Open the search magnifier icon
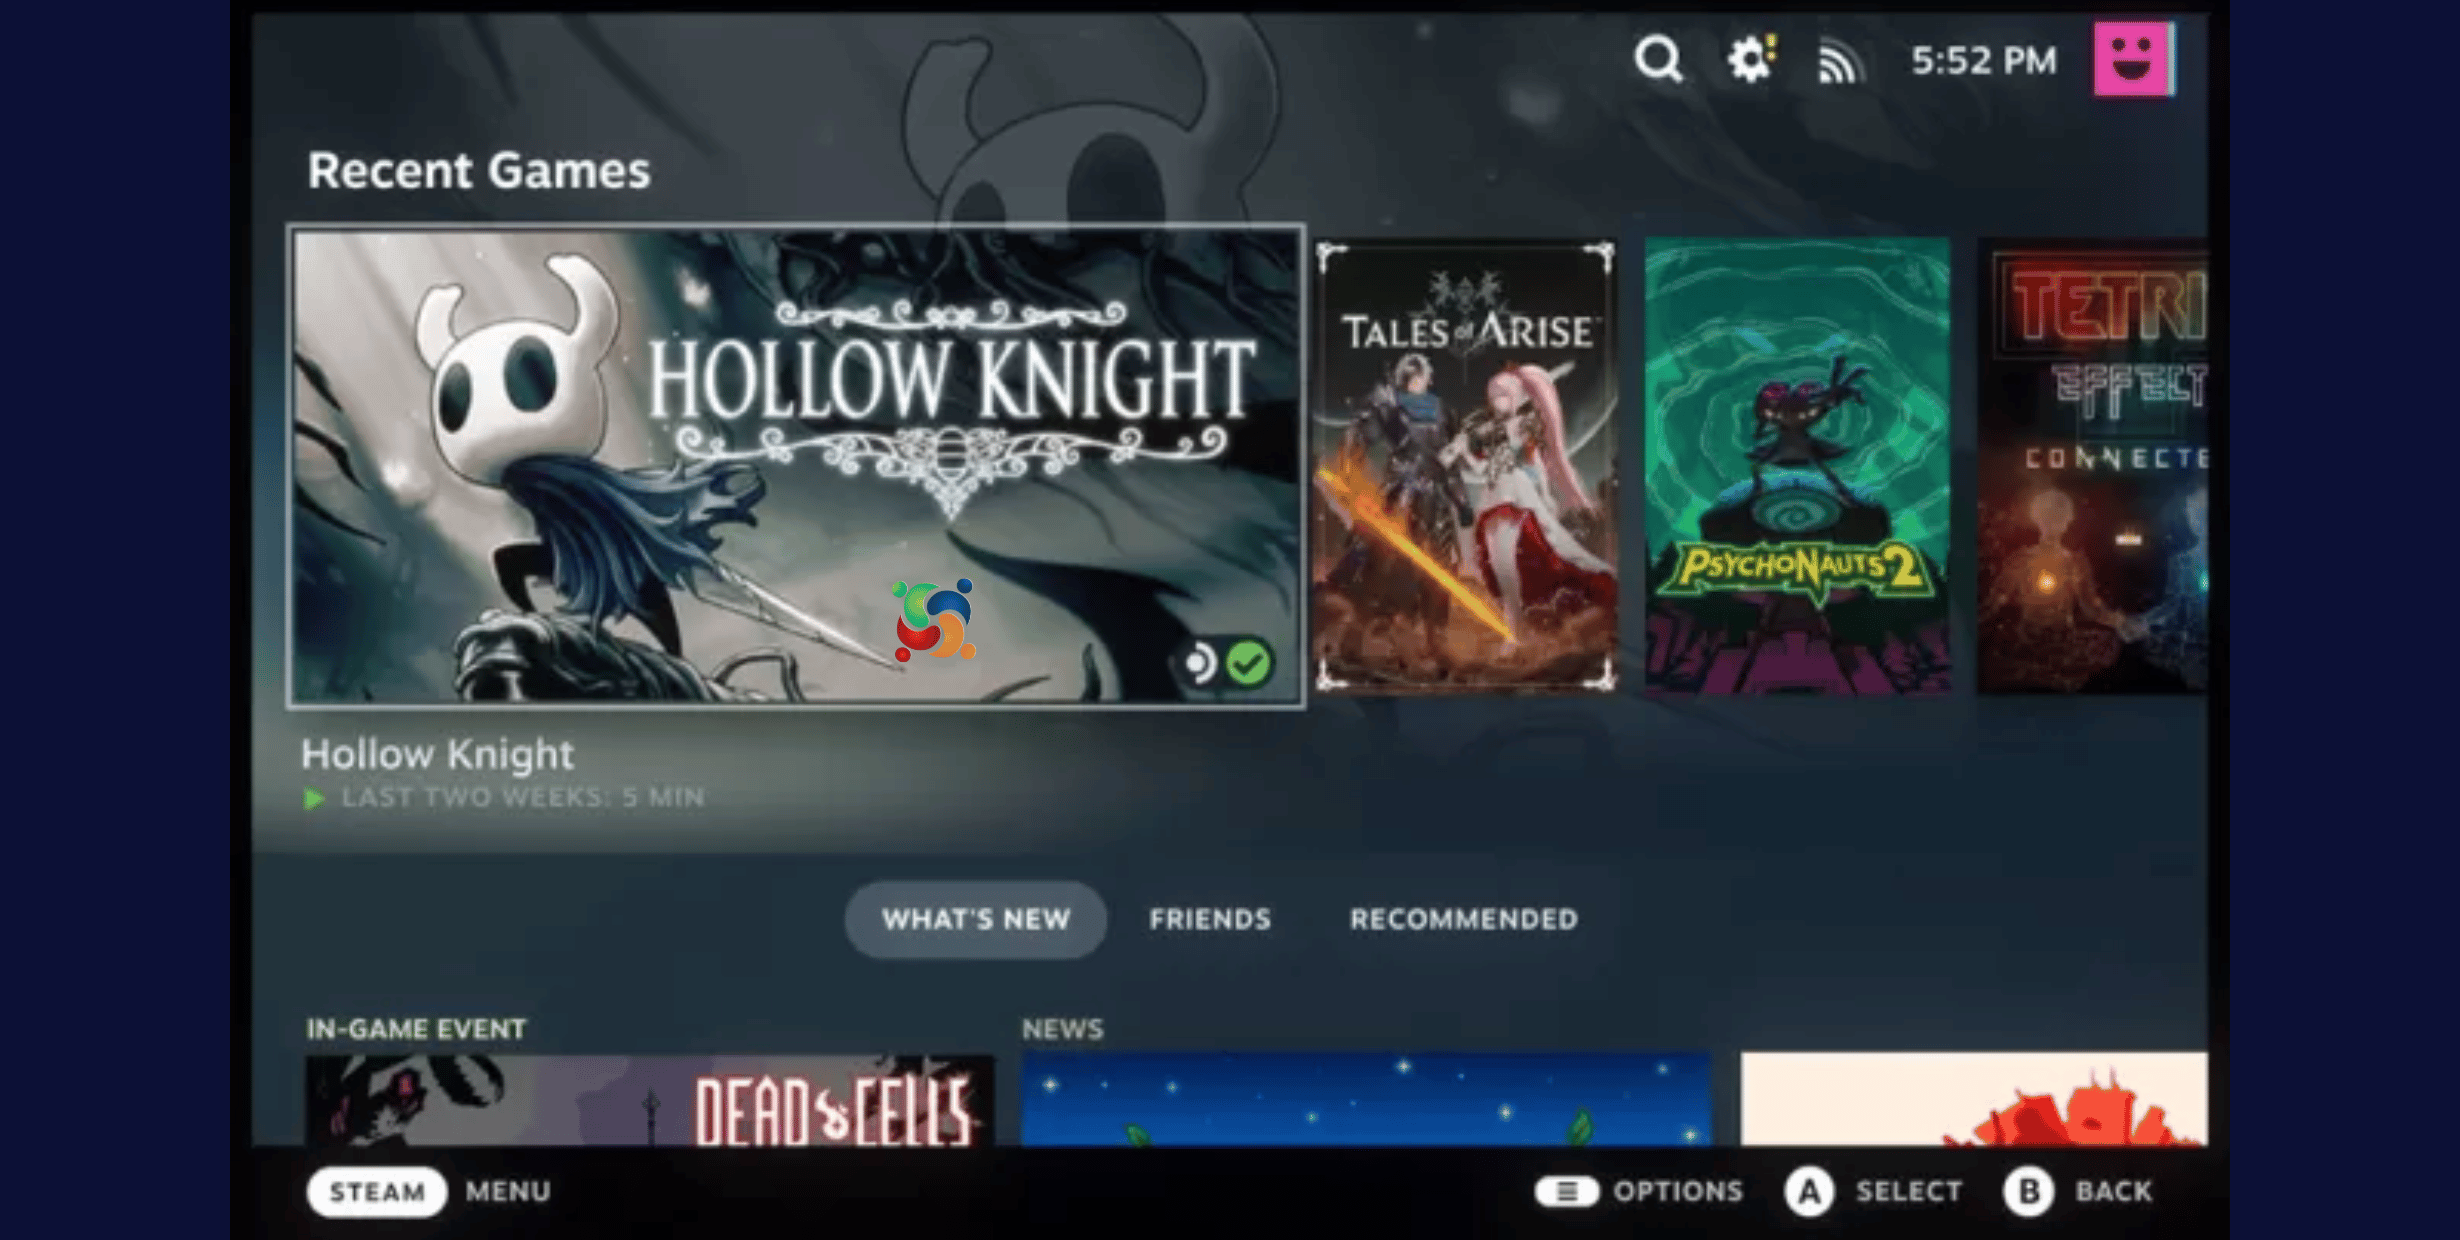The image size is (2460, 1240). click(1658, 60)
